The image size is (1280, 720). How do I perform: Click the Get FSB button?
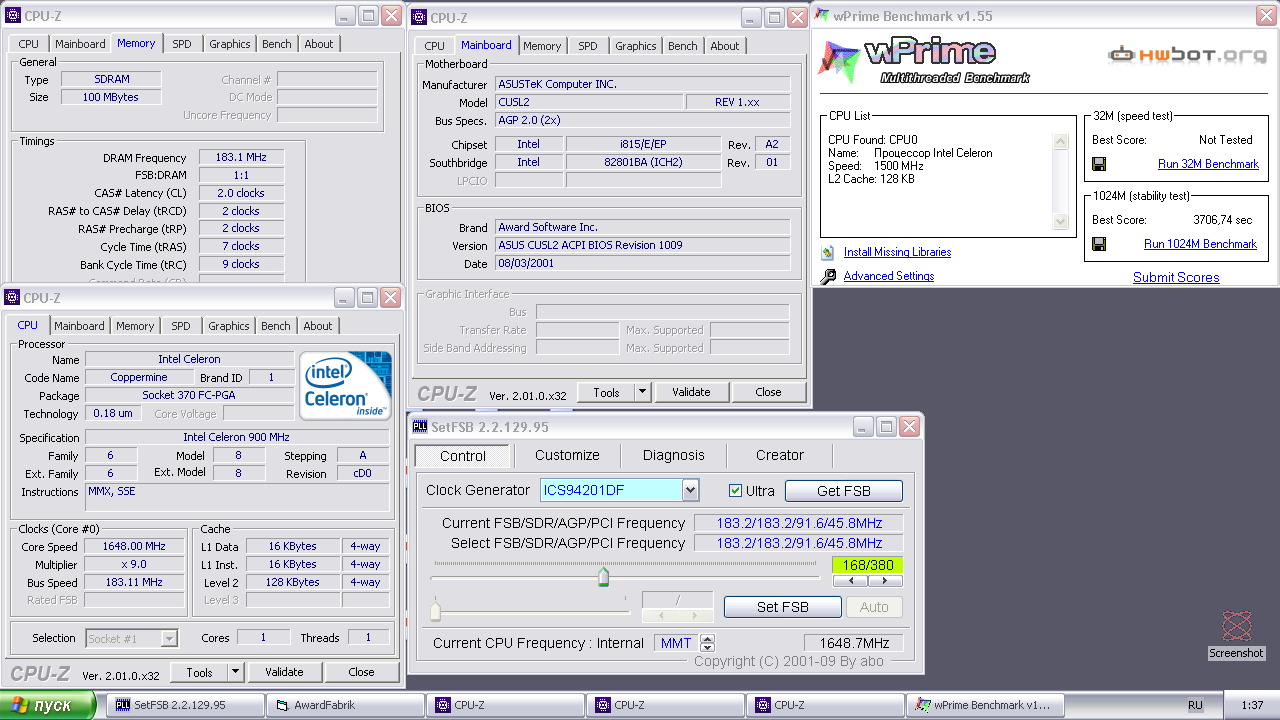[844, 490]
